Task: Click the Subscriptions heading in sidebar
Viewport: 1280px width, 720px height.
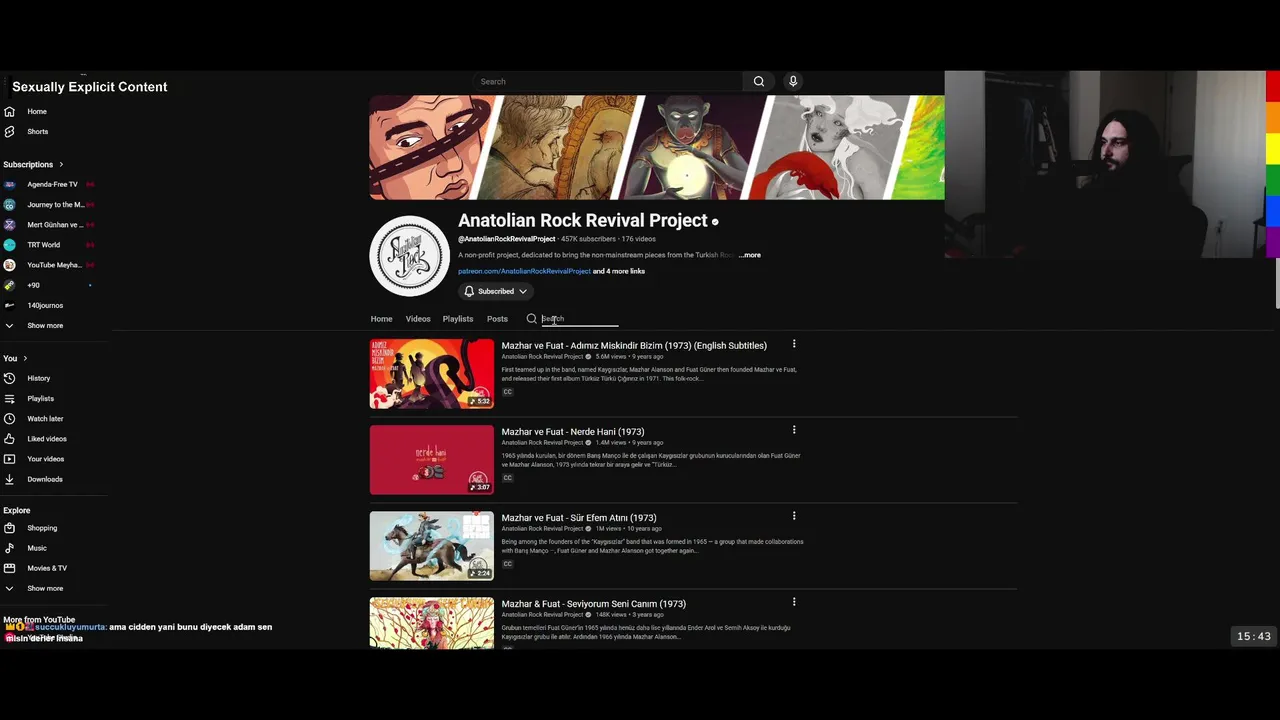Action: click(x=28, y=164)
